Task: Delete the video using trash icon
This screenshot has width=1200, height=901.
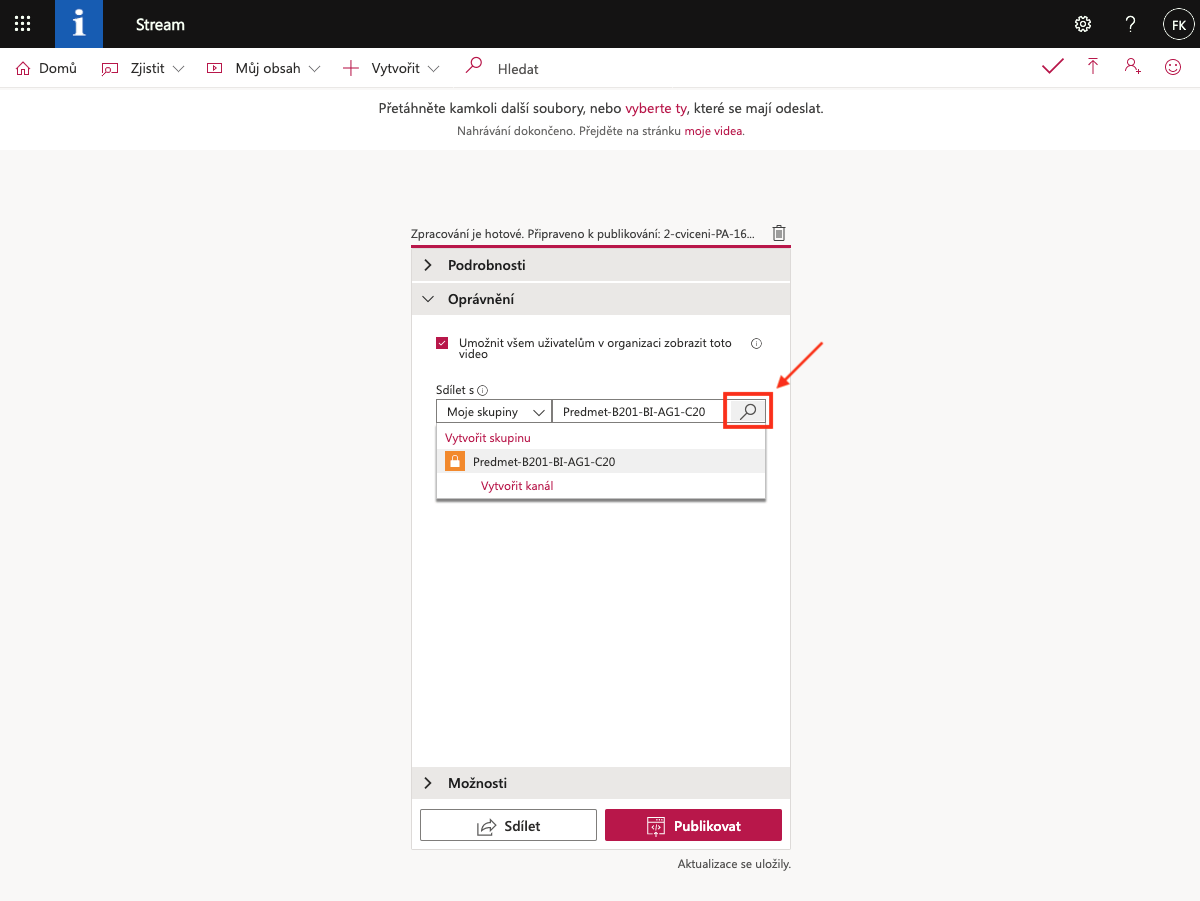Action: 779,233
